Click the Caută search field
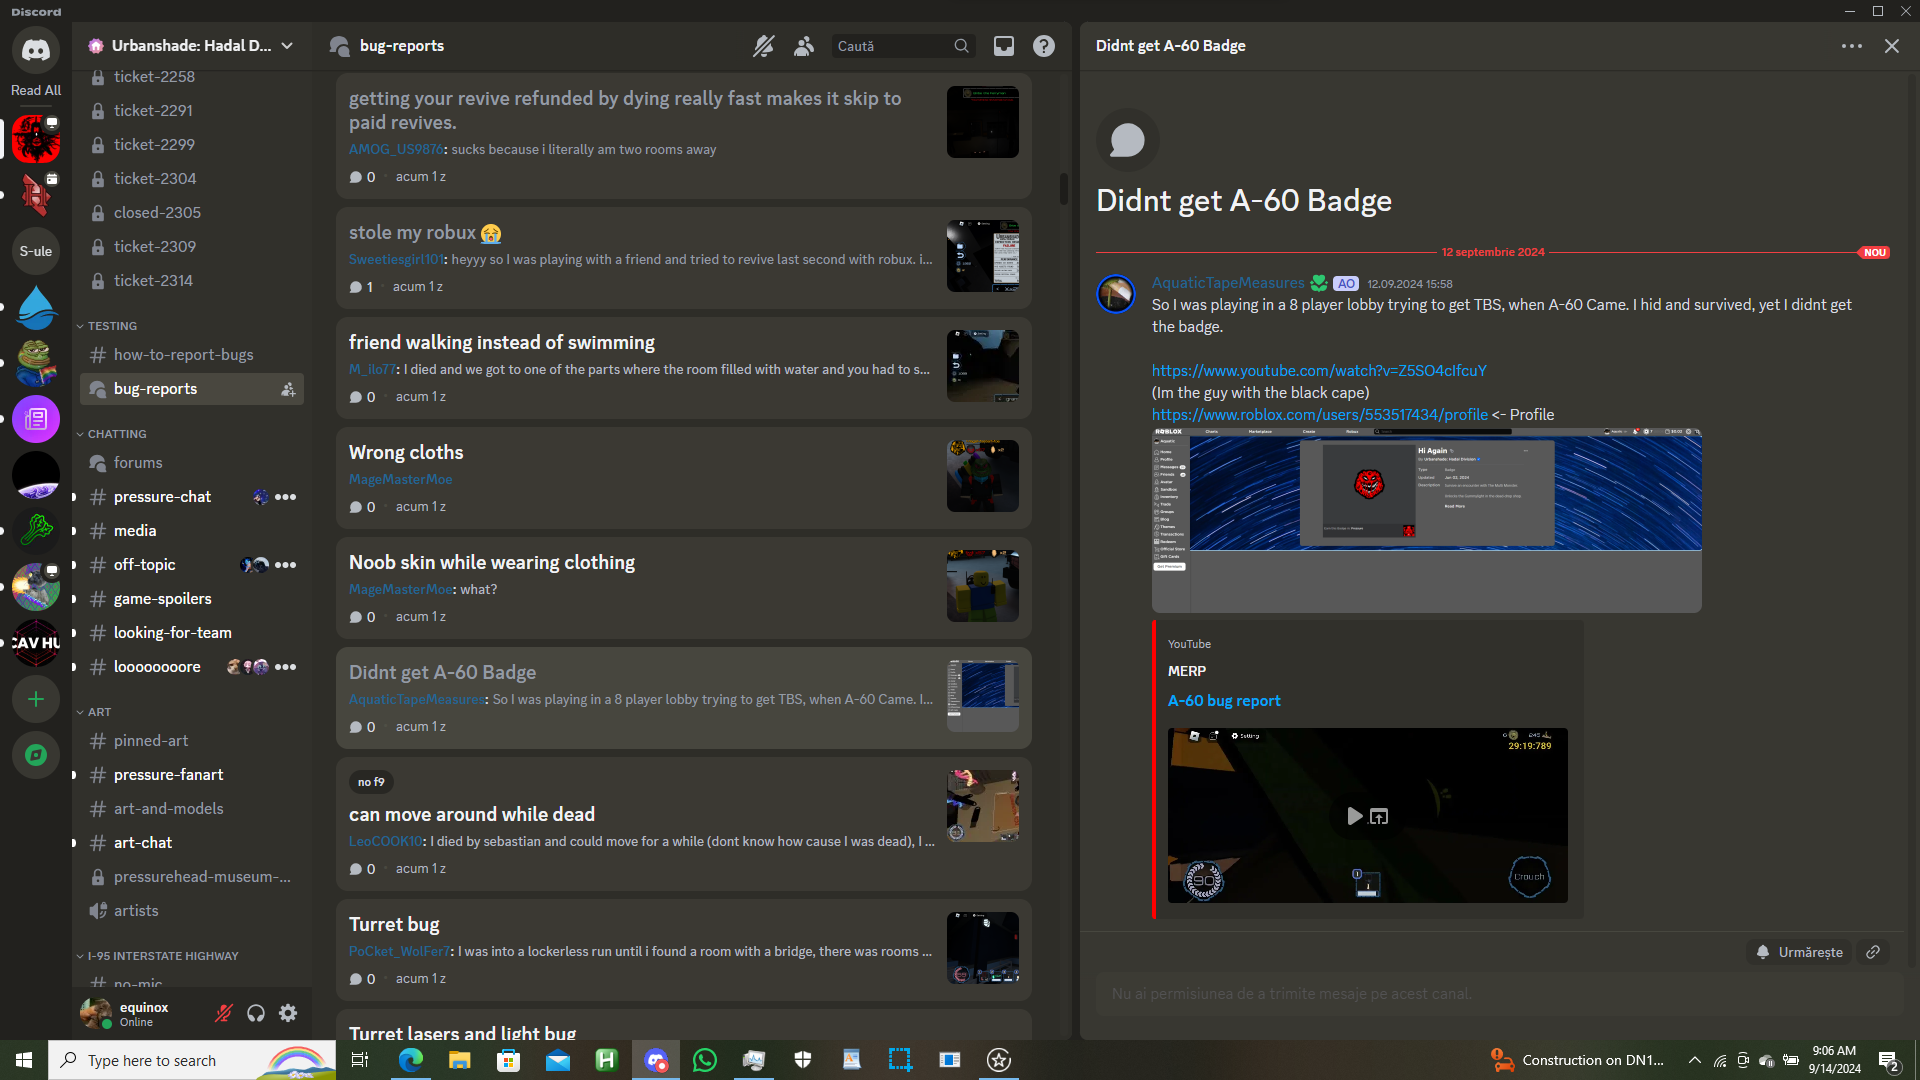1920x1080 pixels. [x=892, y=46]
